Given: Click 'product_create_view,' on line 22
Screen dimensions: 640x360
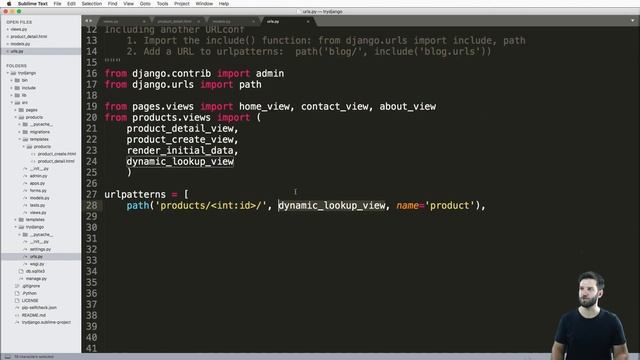Looking at the screenshot, I should (x=182, y=140).
